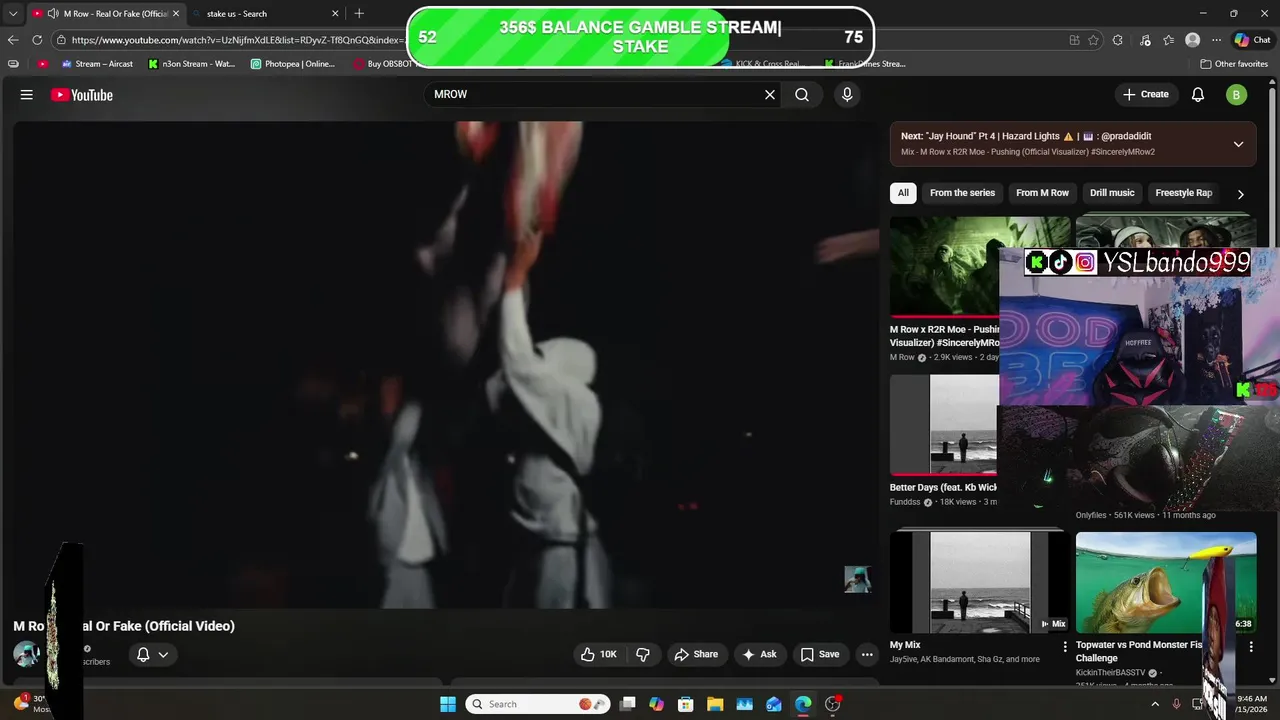Open KickinTheirBASSTV channel link

click(1110, 673)
